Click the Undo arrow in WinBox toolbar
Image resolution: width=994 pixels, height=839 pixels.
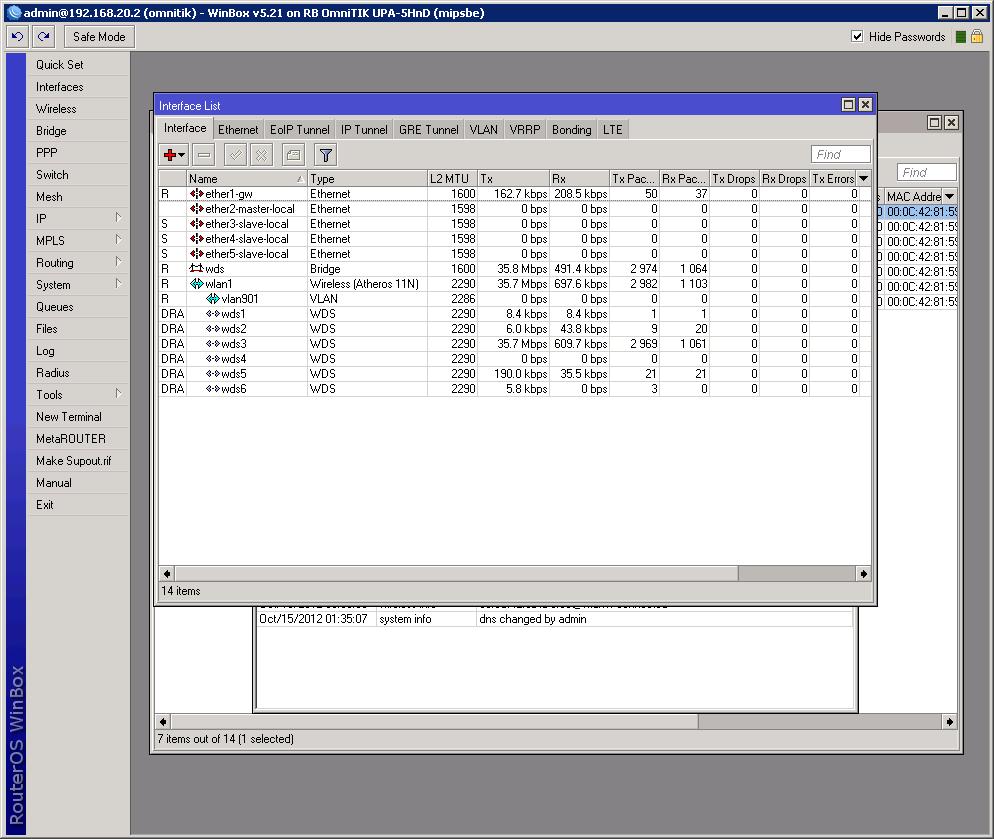17,37
